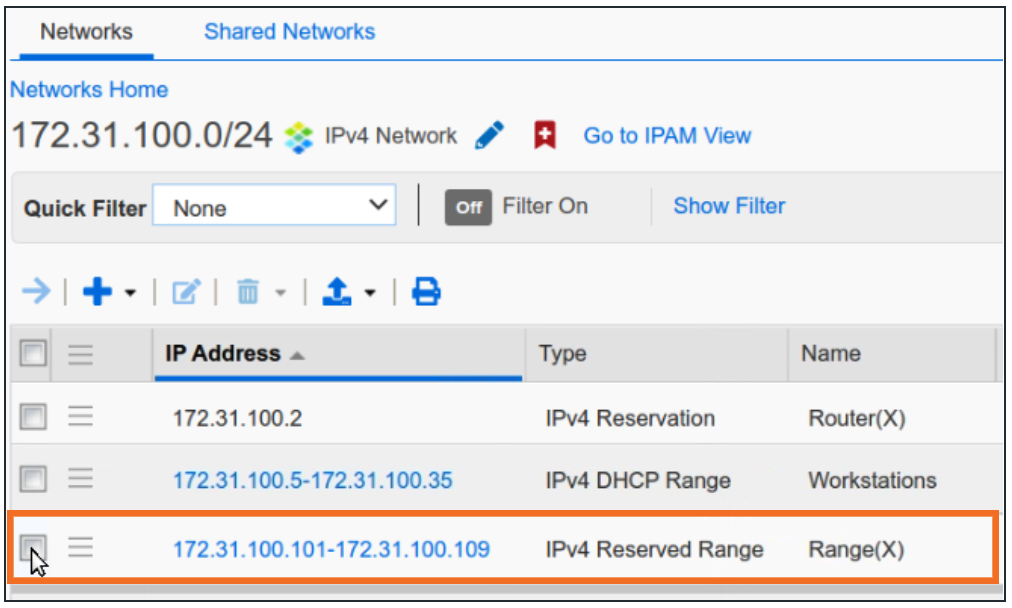The image size is (1012, 608).
Task: Click the pencil edit icon beside IPv4 Network
Action: point(489,136)
